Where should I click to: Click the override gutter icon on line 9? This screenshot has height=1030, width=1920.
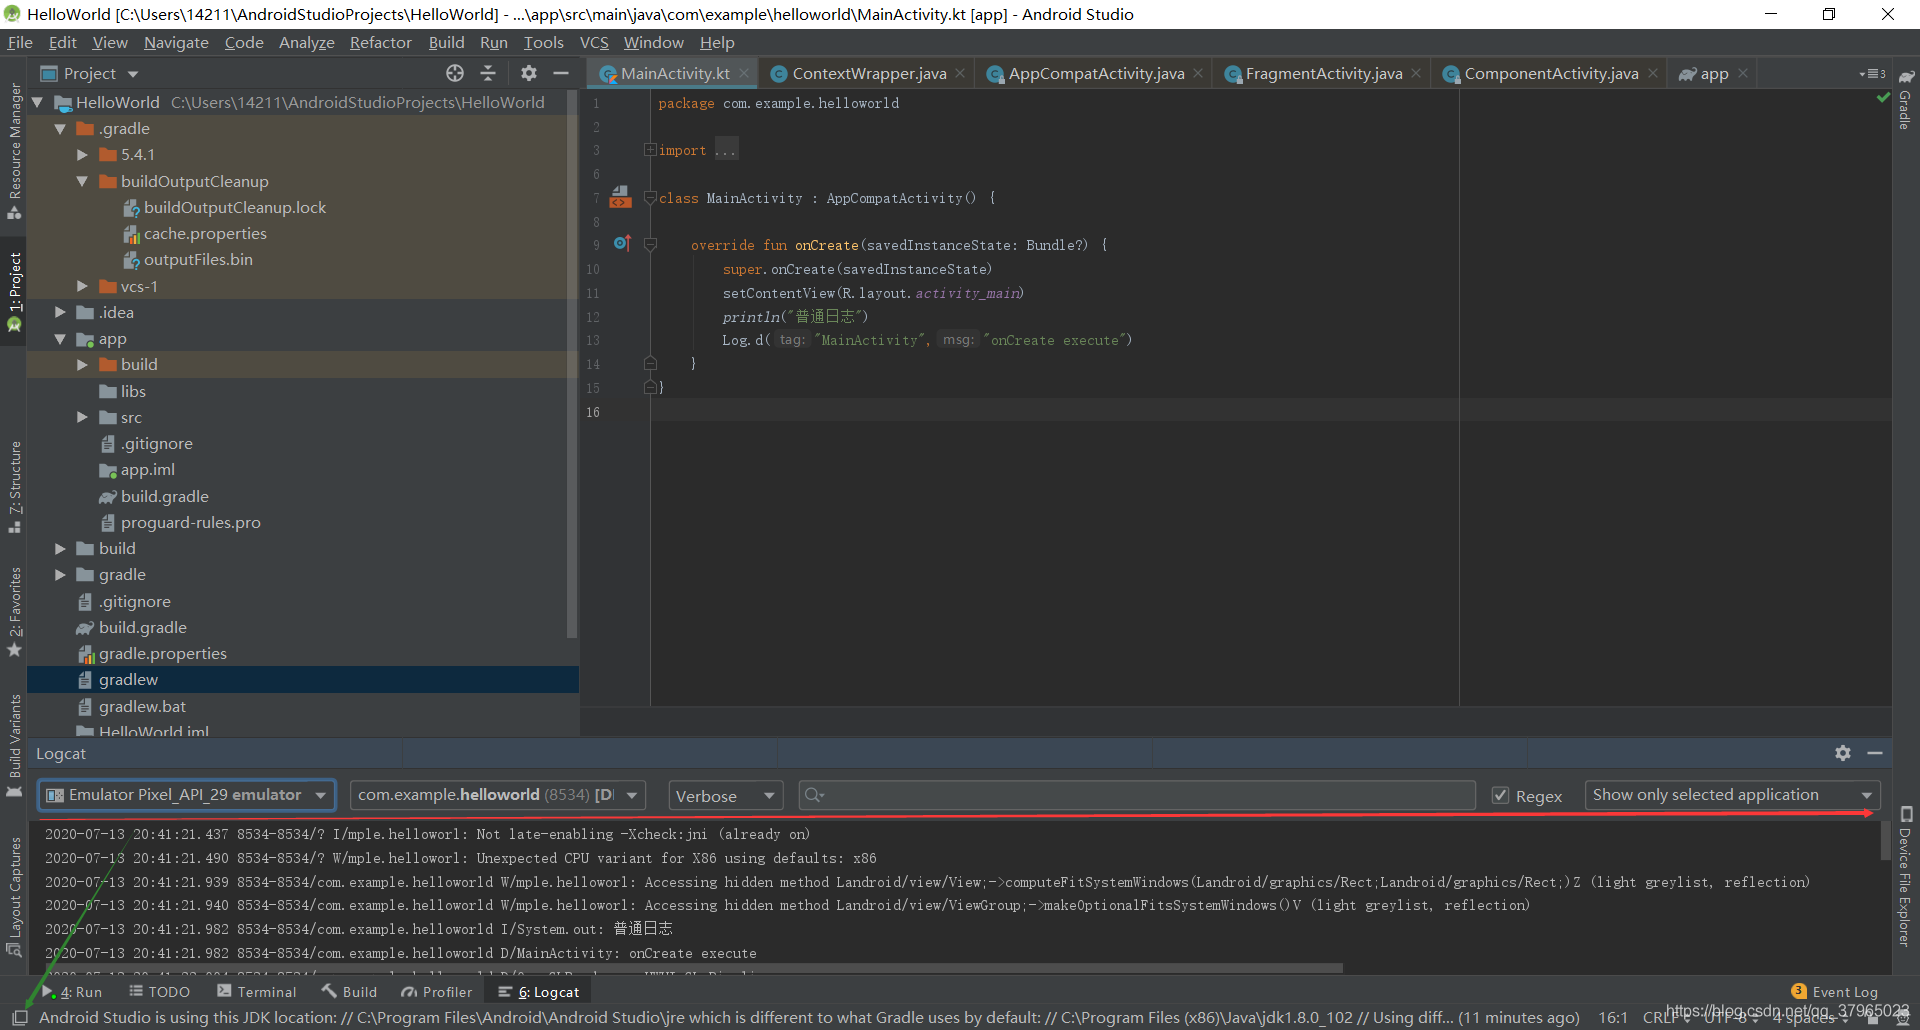click(622, 243)
